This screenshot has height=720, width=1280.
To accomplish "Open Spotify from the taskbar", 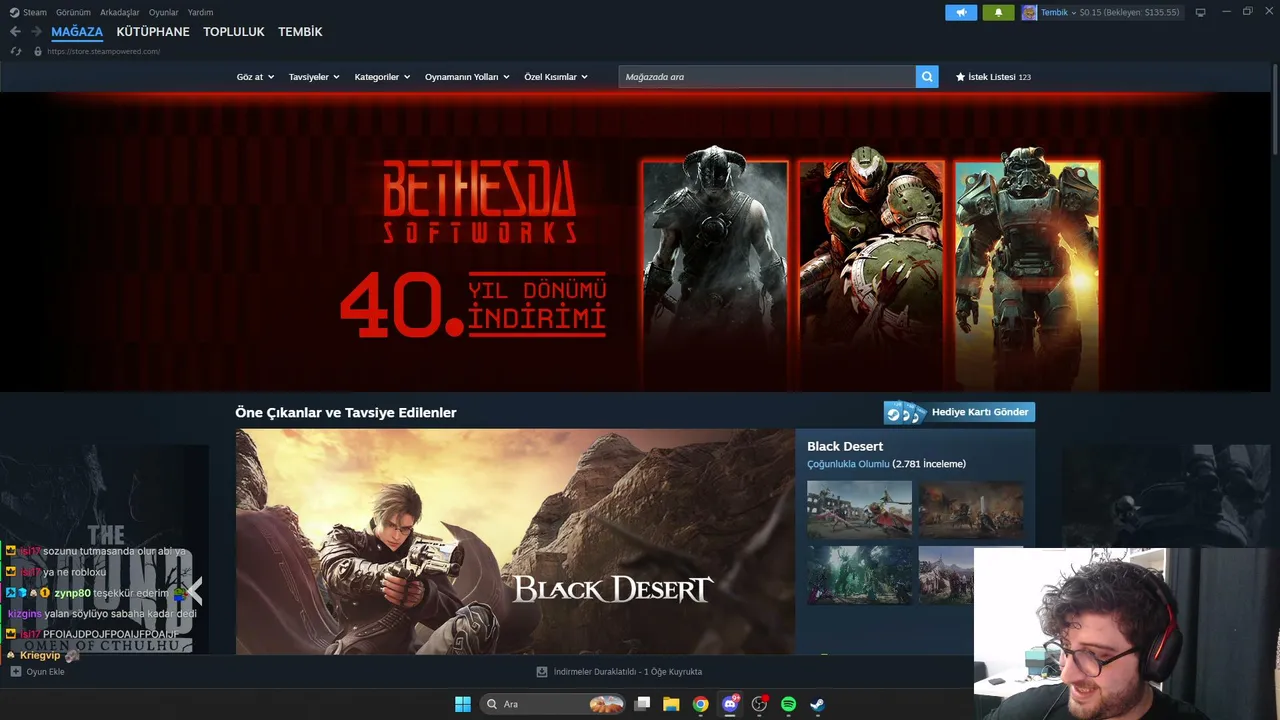I will 788,704.
